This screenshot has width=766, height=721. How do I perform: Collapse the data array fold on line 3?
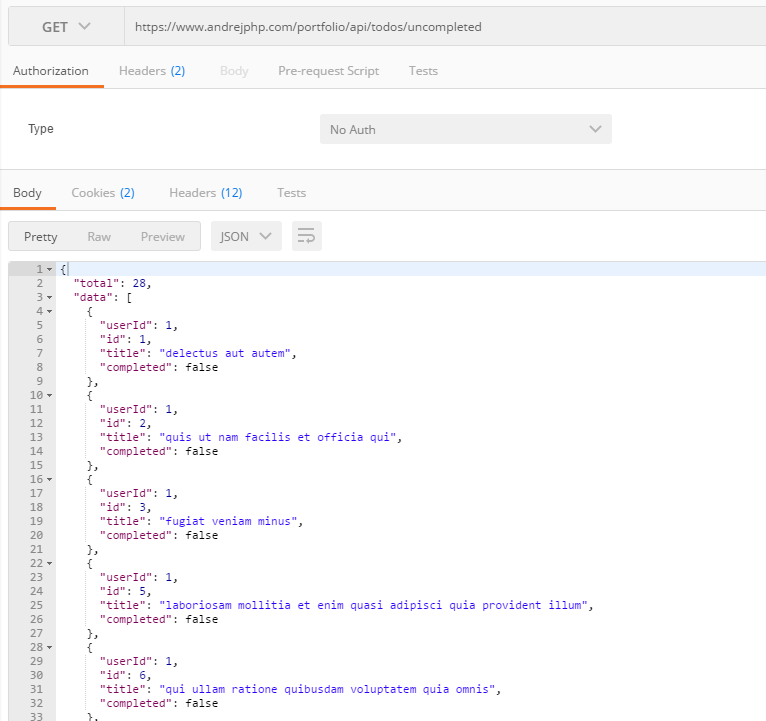coord(49,297)
